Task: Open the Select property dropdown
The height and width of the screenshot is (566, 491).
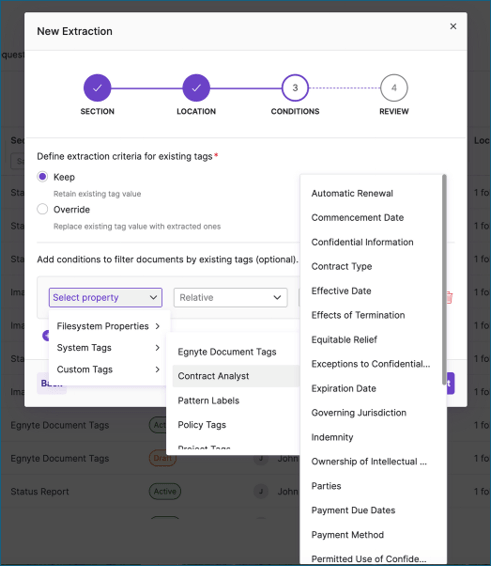Action: tap(105, 297)
